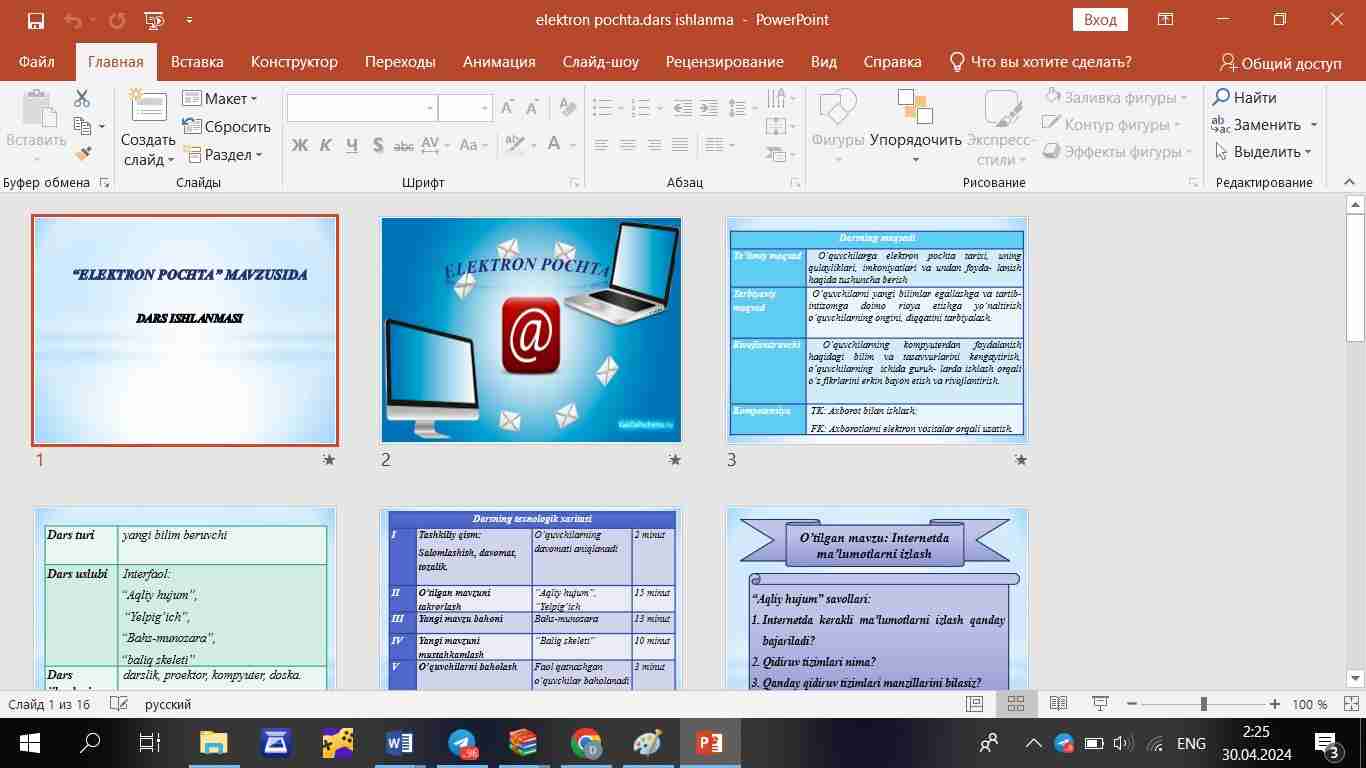Open the Анимация ribbon tab
The height and width of the screenshot is (768, 1366).
pyautogui.click(x=498, y=62)
